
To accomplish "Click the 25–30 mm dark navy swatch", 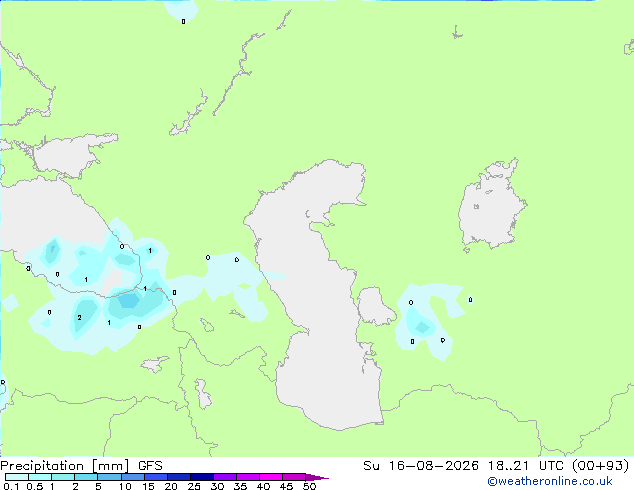I will click(x=201, y=477).
